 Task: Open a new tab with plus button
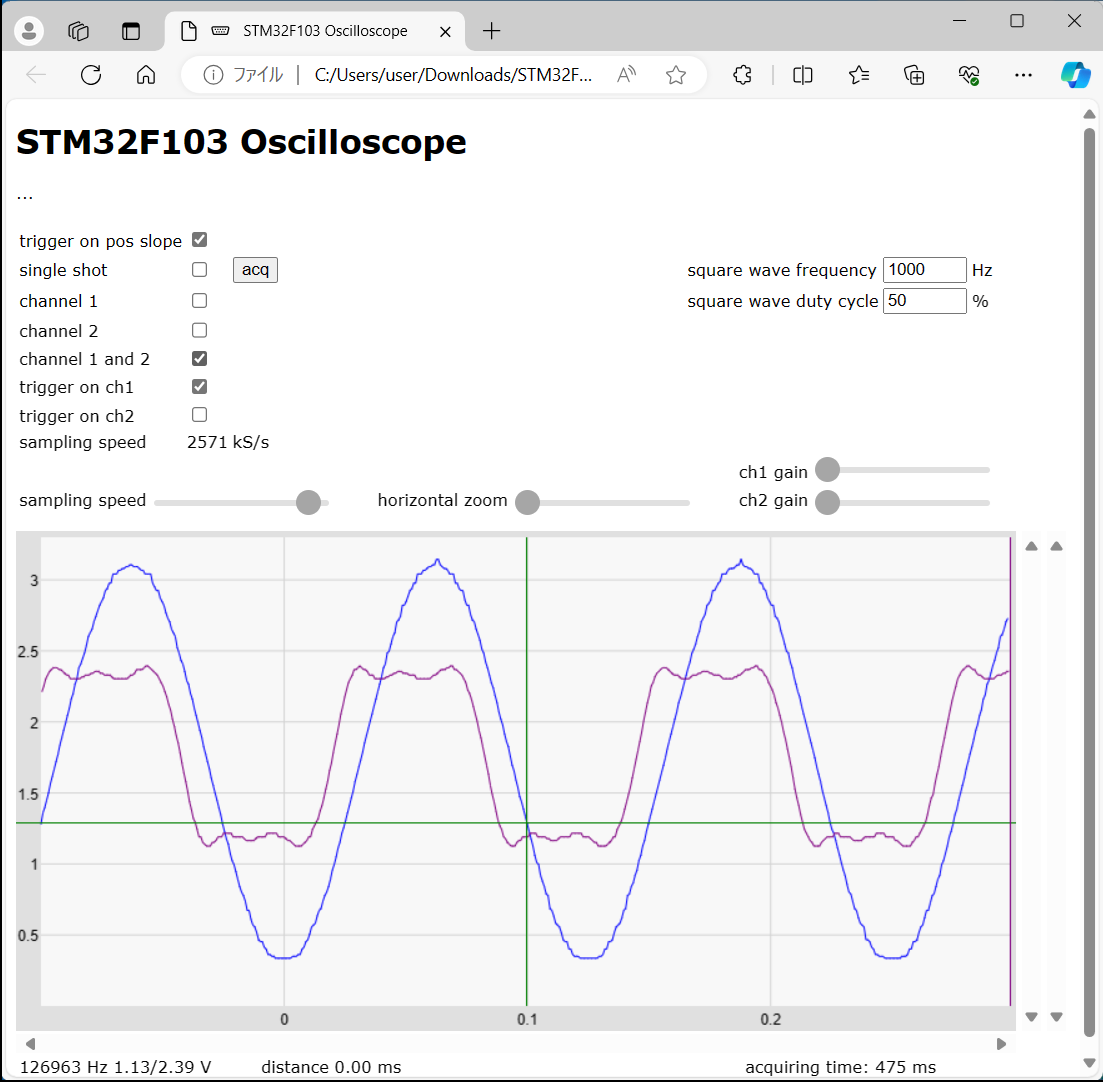click(x=492, y=31)
